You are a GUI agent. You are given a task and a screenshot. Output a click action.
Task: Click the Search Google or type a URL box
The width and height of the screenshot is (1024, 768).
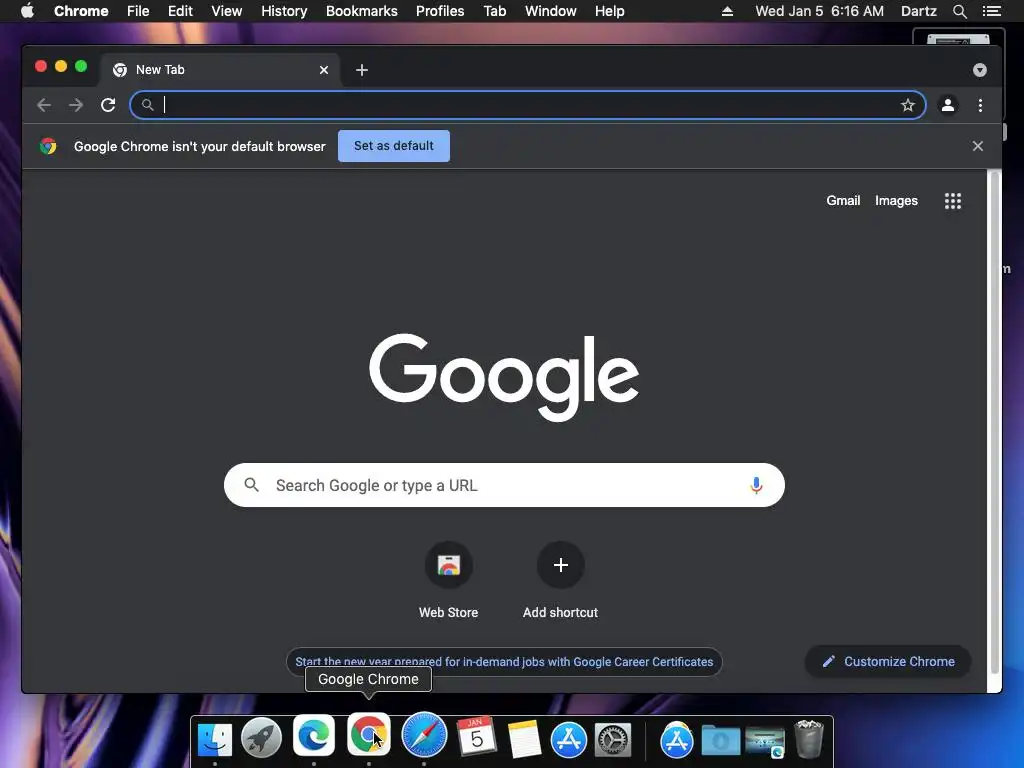click(504, 485)
